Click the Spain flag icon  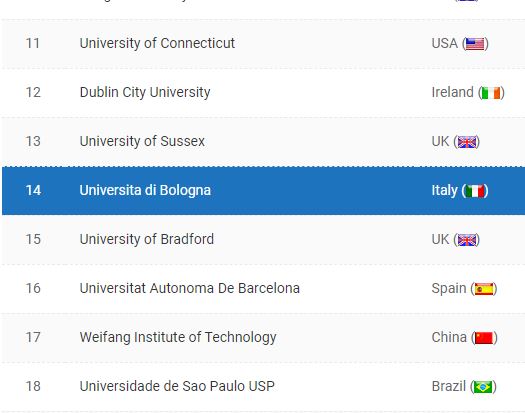[x=483, y=289]
